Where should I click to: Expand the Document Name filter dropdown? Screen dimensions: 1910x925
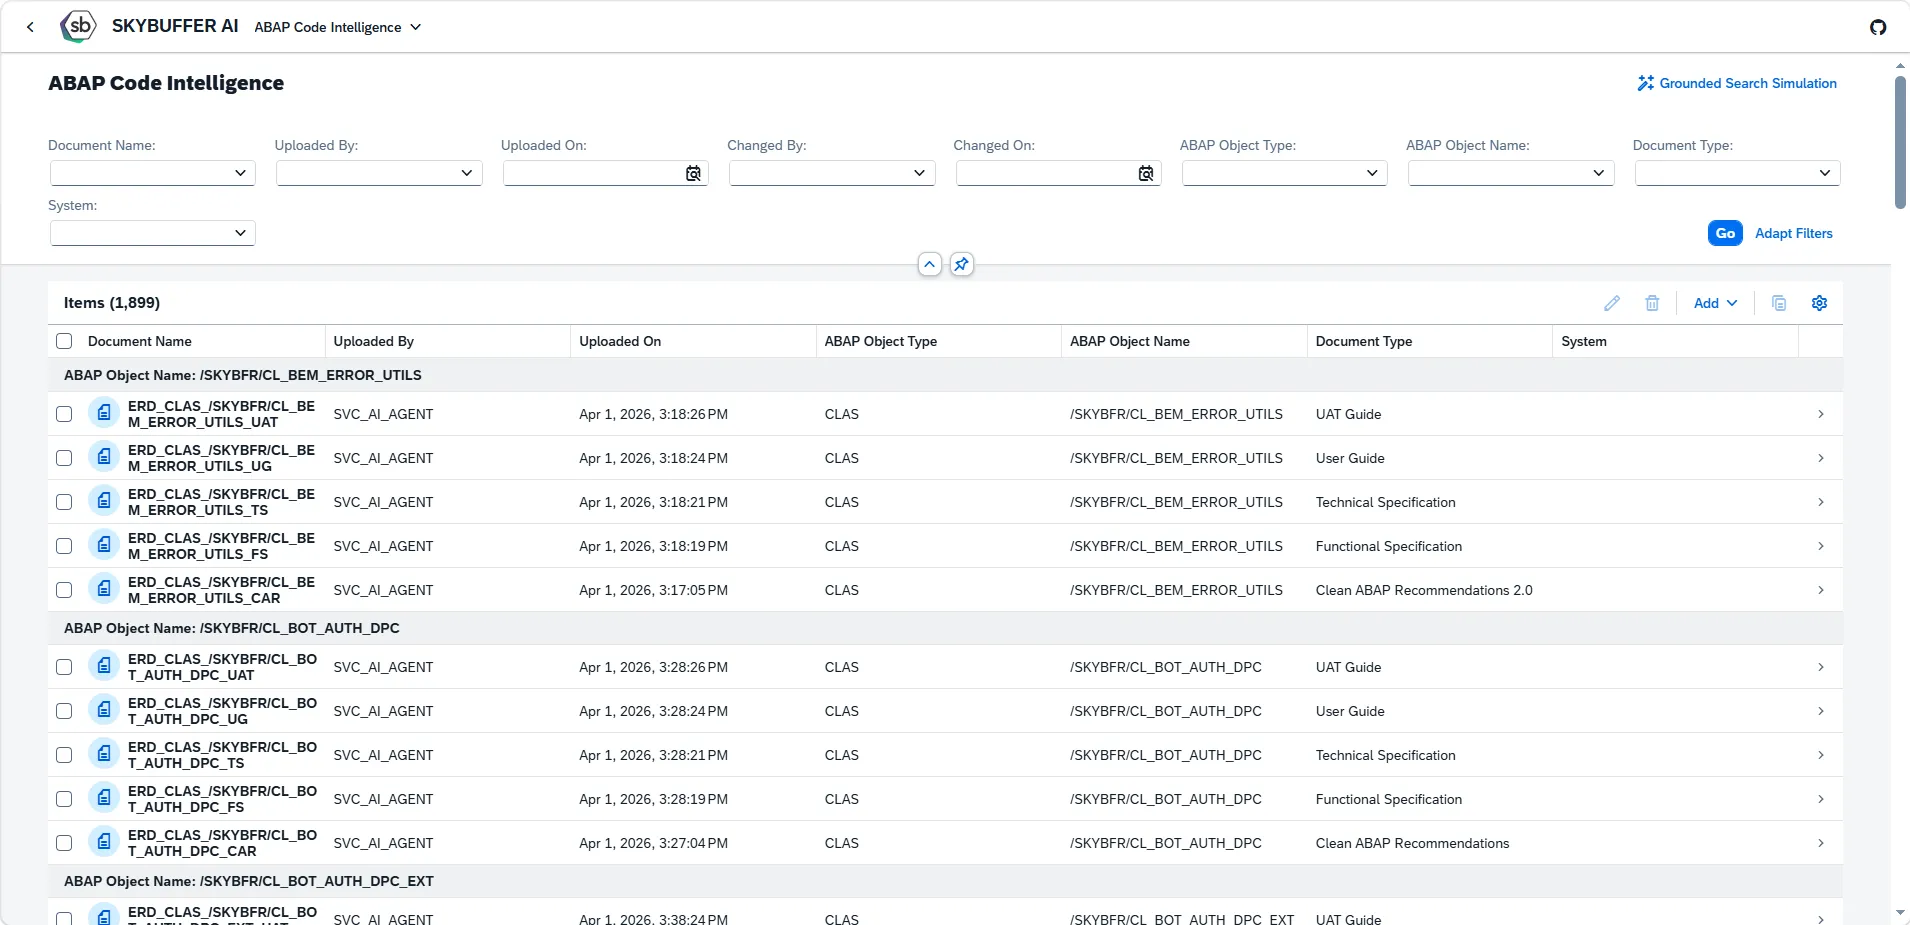click(240, 173)
